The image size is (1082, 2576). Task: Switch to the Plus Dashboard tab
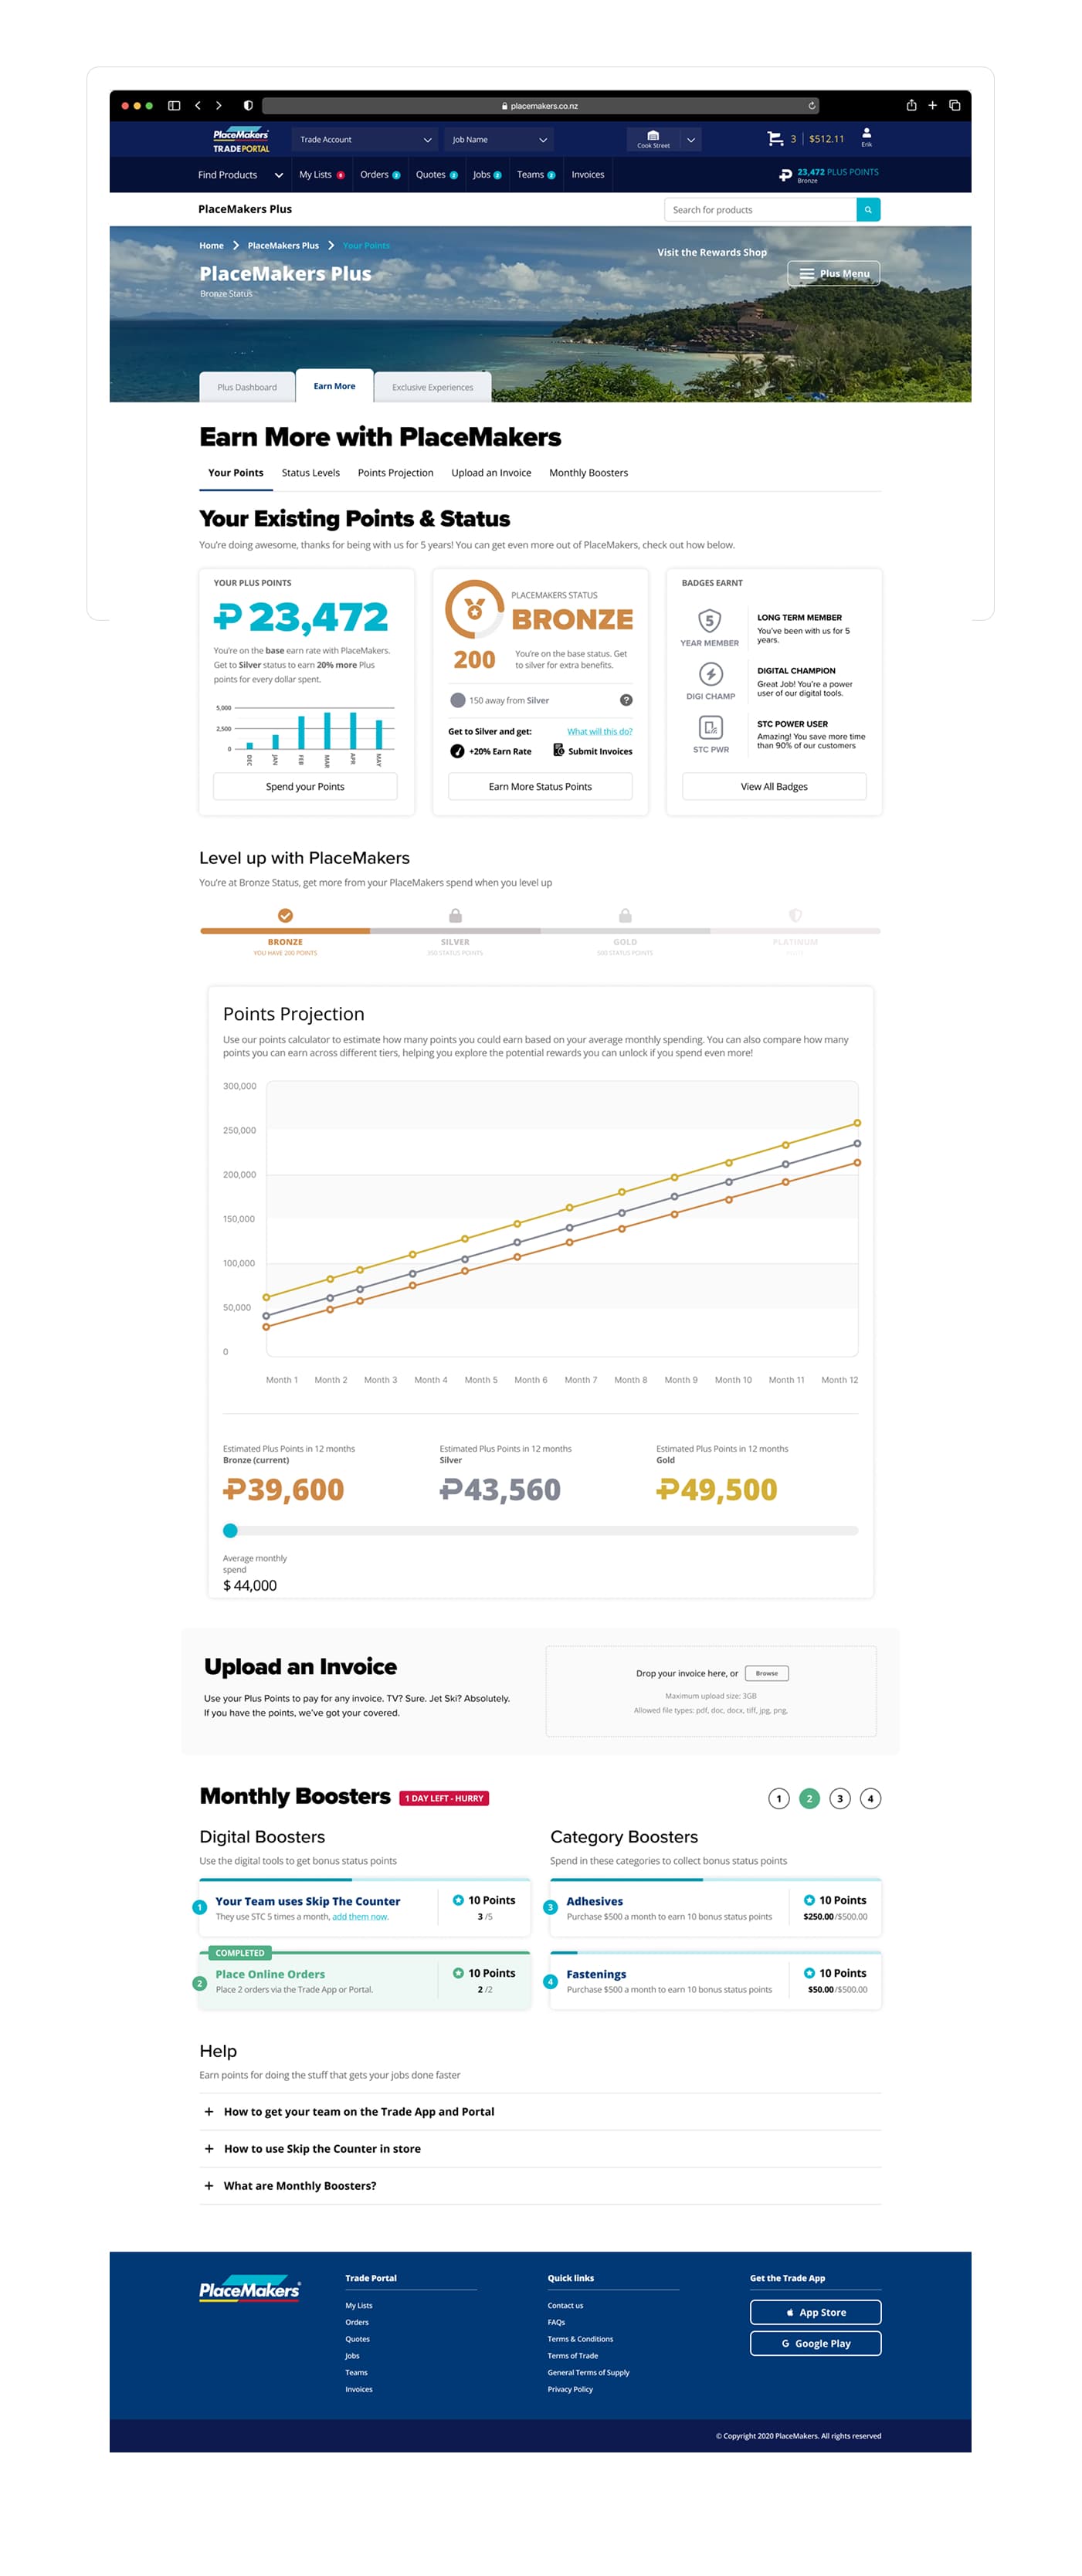[247, 387]
